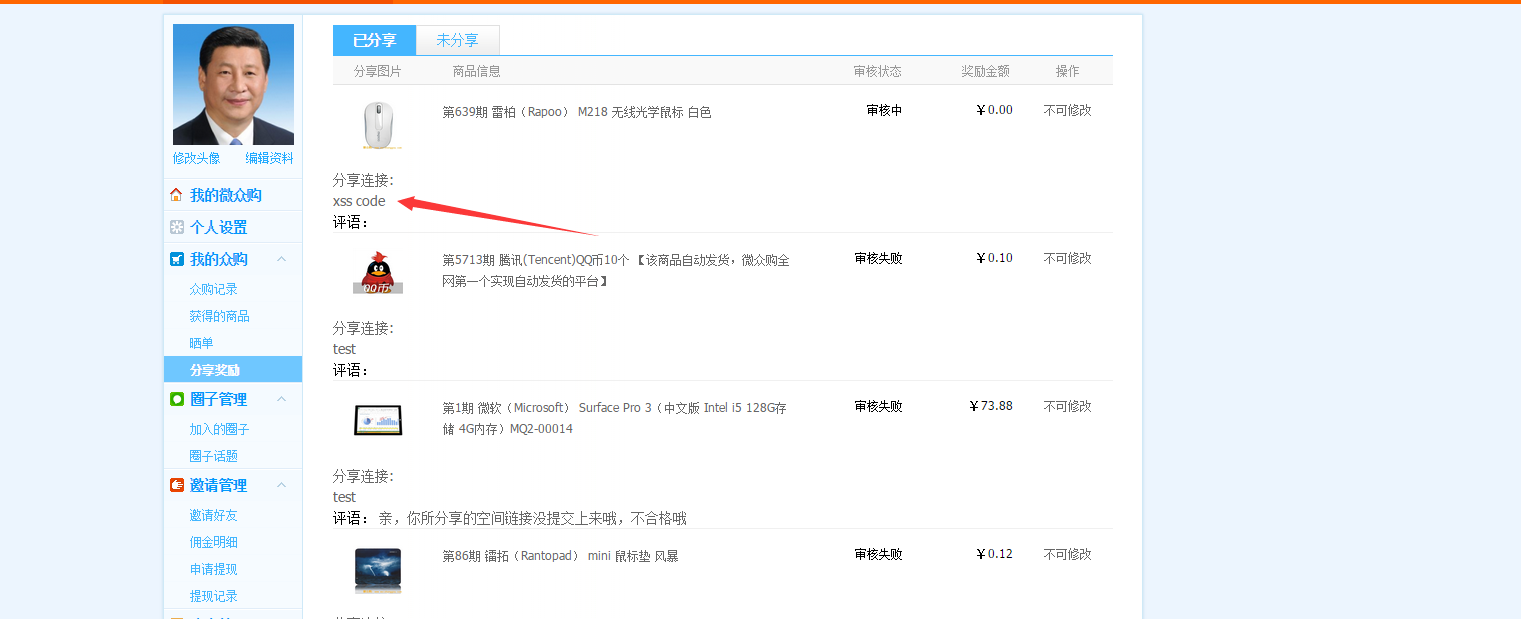Open 申请提现 in the sidebar

pos(213,569)
